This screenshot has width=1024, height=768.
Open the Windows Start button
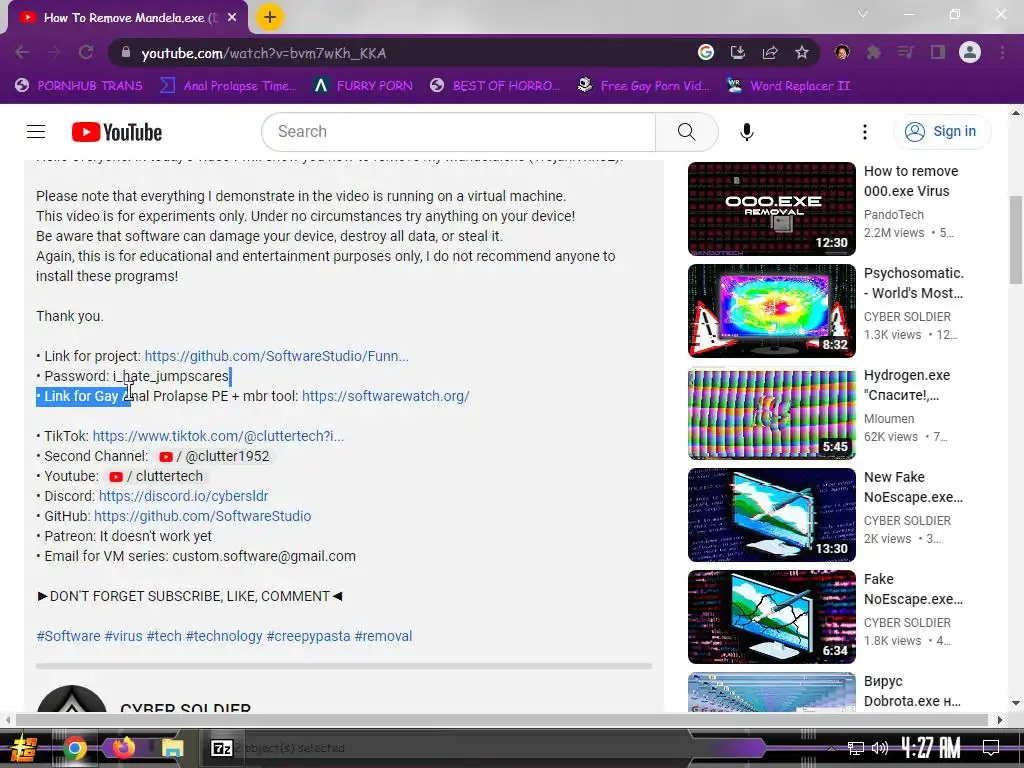click(24, 748)
